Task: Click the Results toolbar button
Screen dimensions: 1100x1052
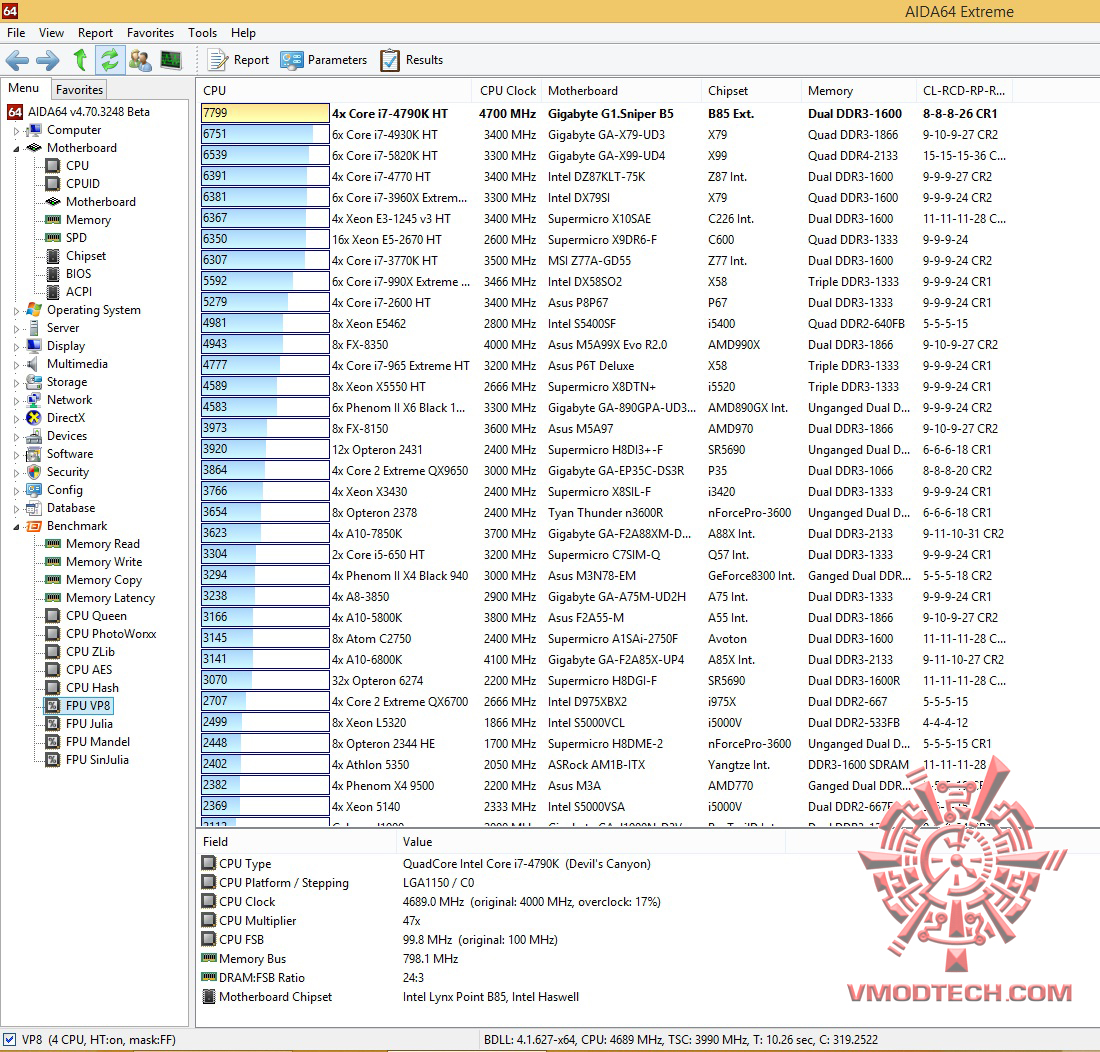Action: click(x=411, y=60)
